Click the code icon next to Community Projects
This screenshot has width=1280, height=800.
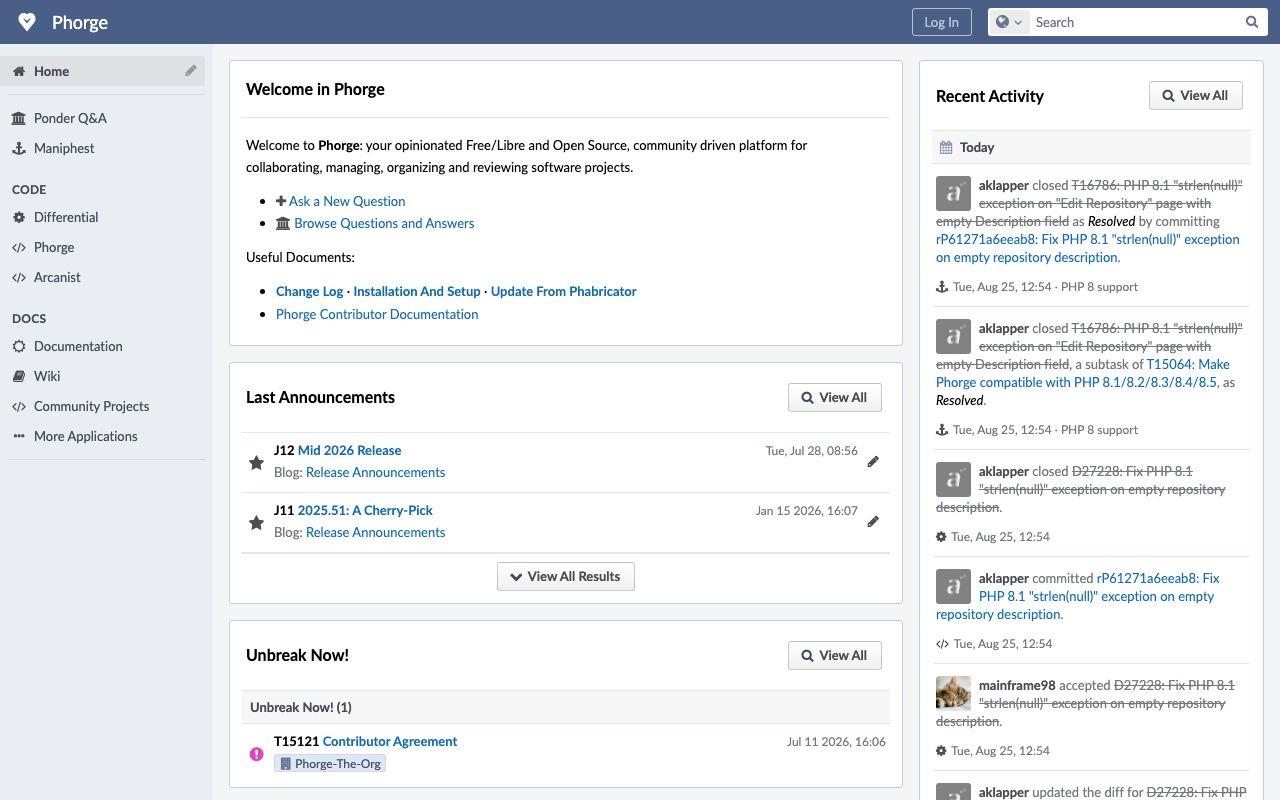pyautogui.click(x=19, y=406)
